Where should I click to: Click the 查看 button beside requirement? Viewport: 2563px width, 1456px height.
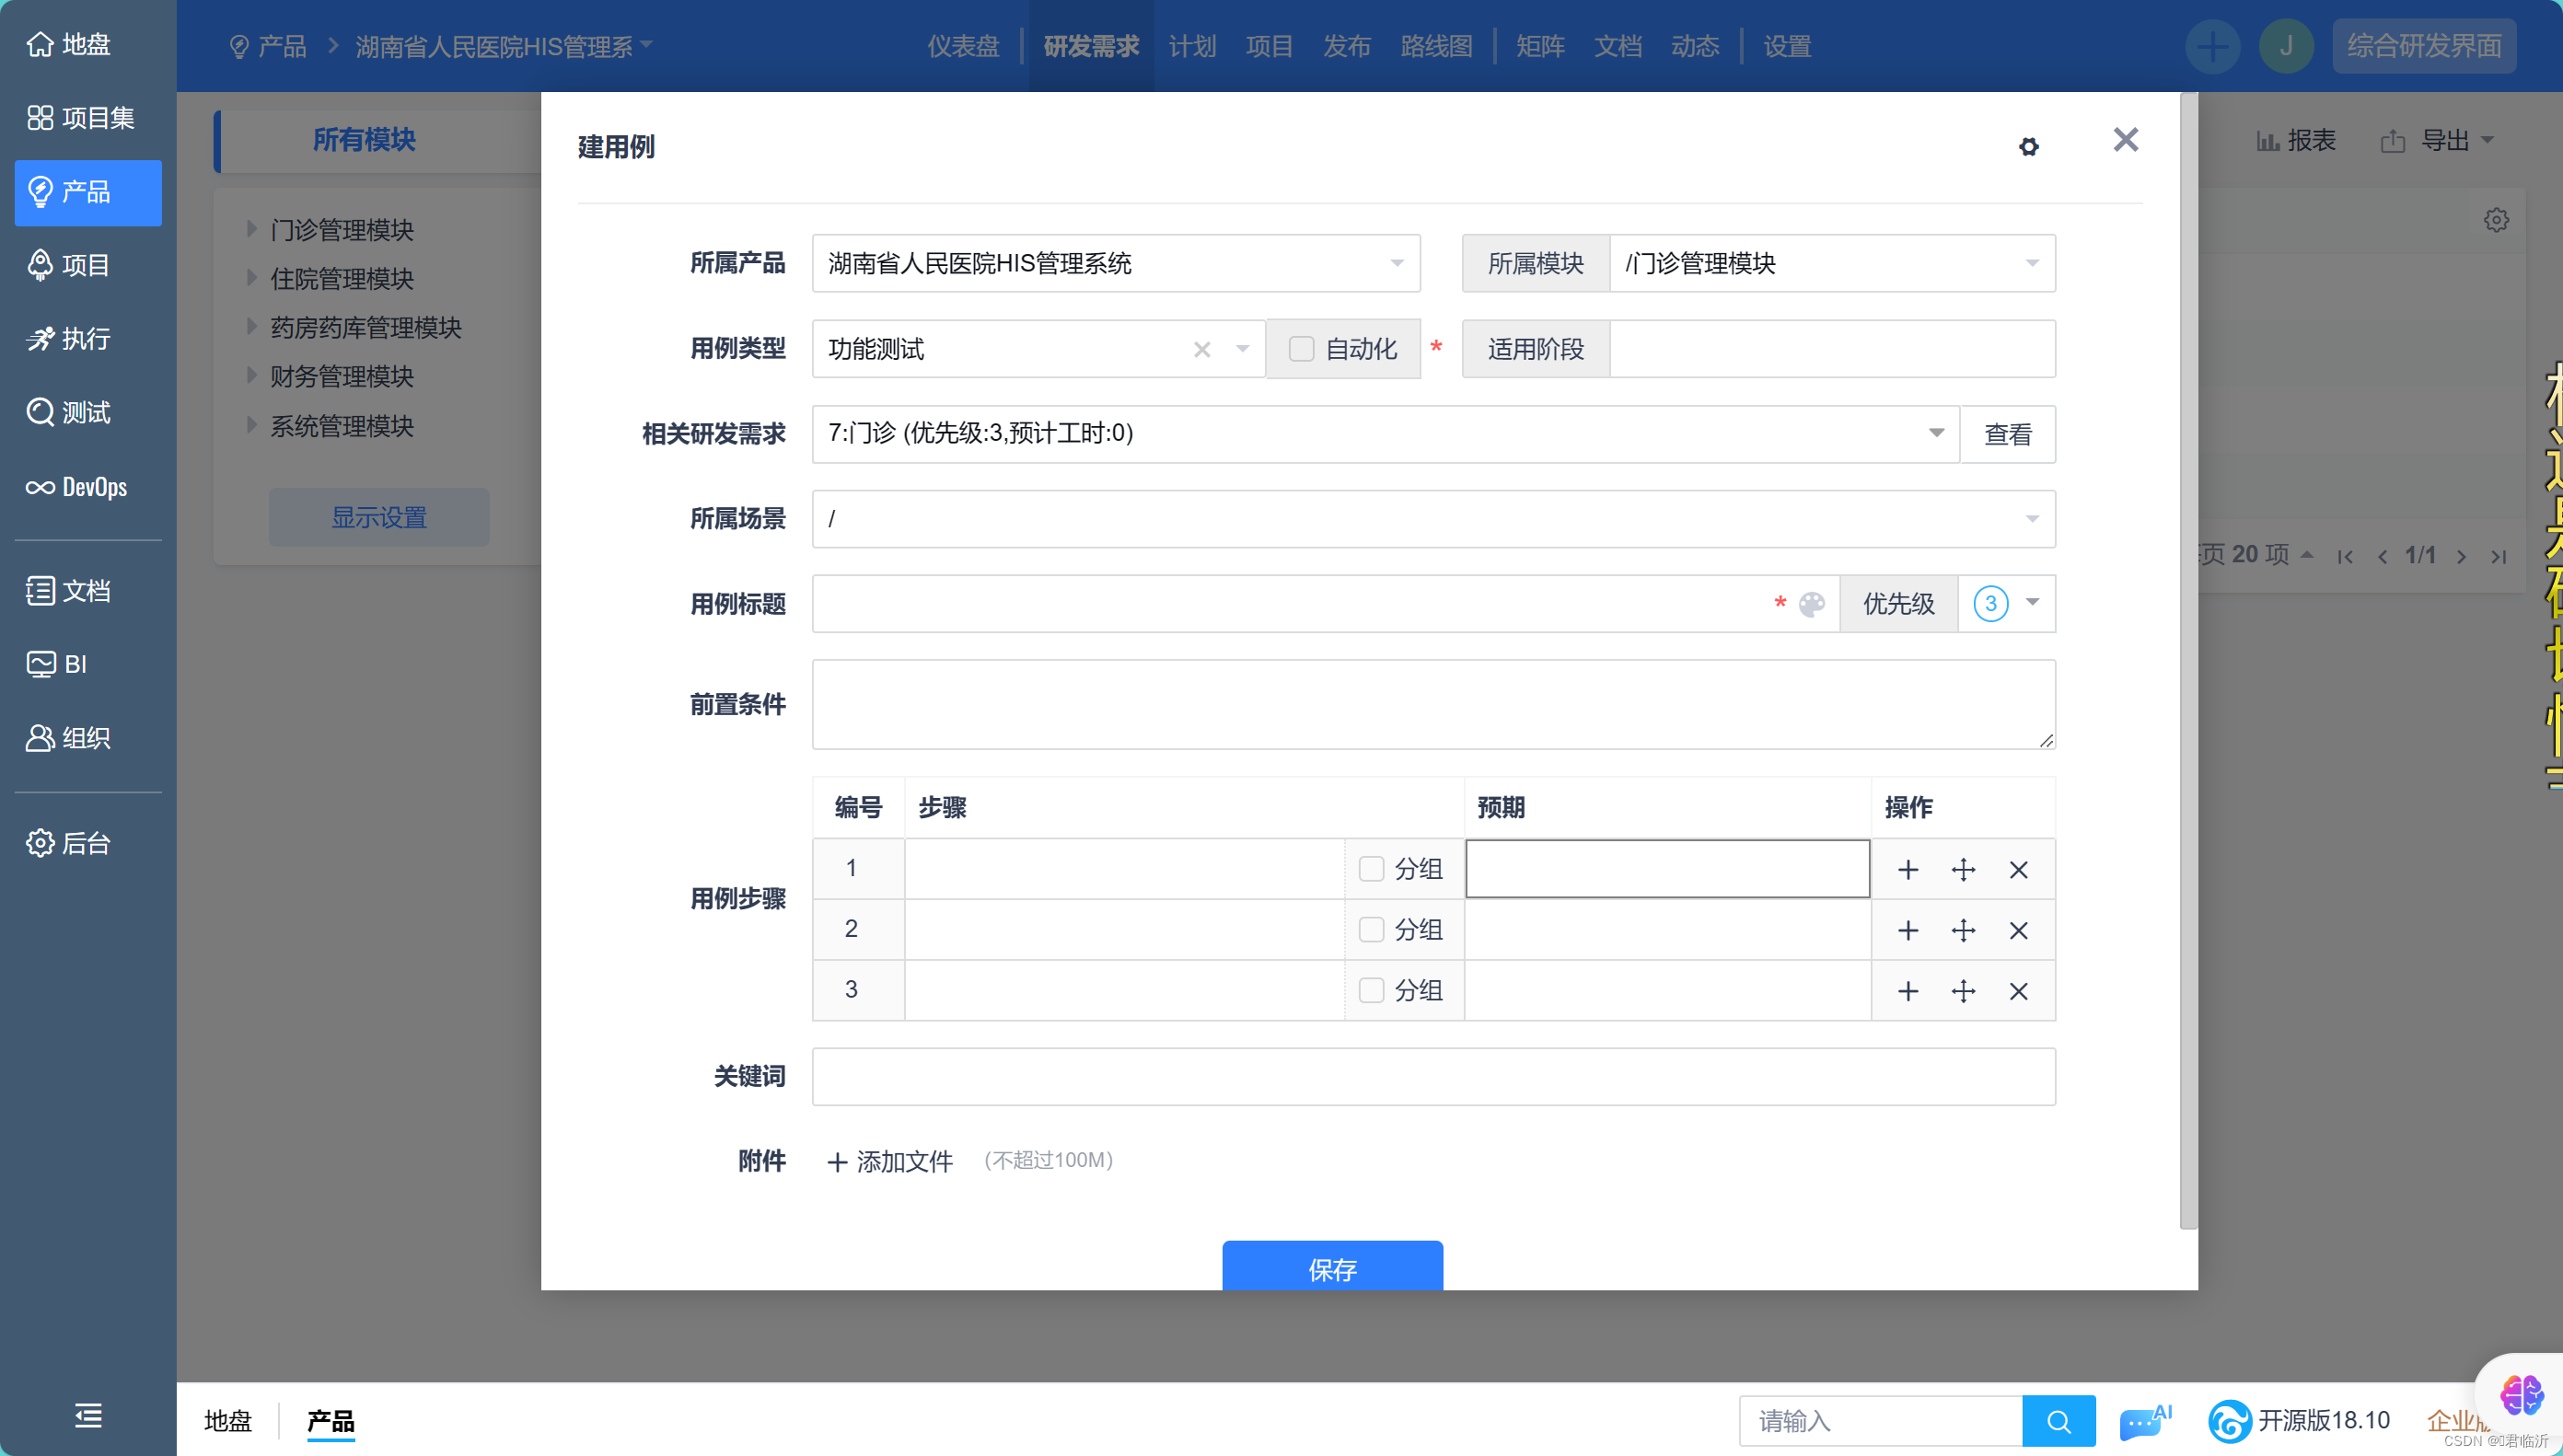(2007, 434)
